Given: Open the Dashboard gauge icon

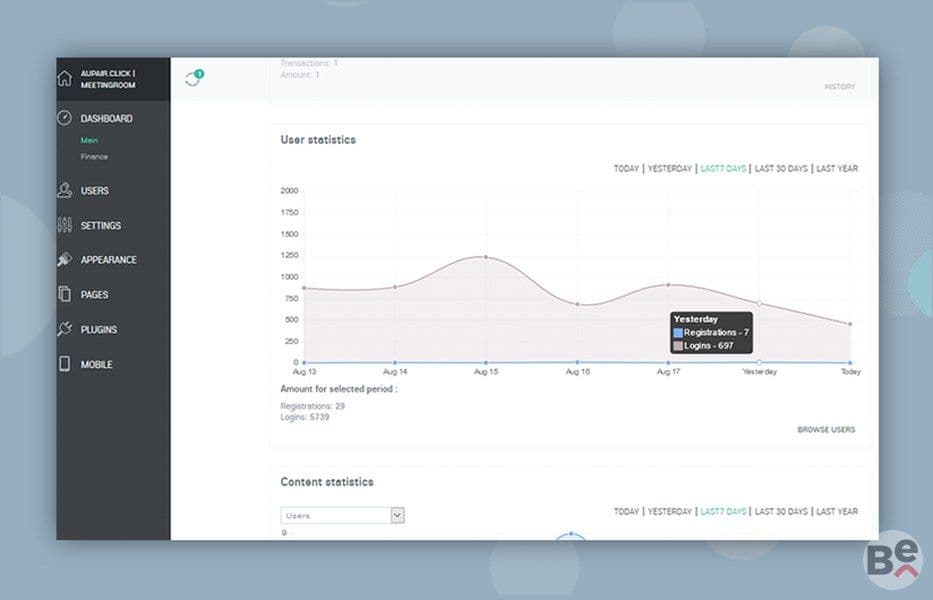Looking at the screenshot, I should (x=64, y=118).
